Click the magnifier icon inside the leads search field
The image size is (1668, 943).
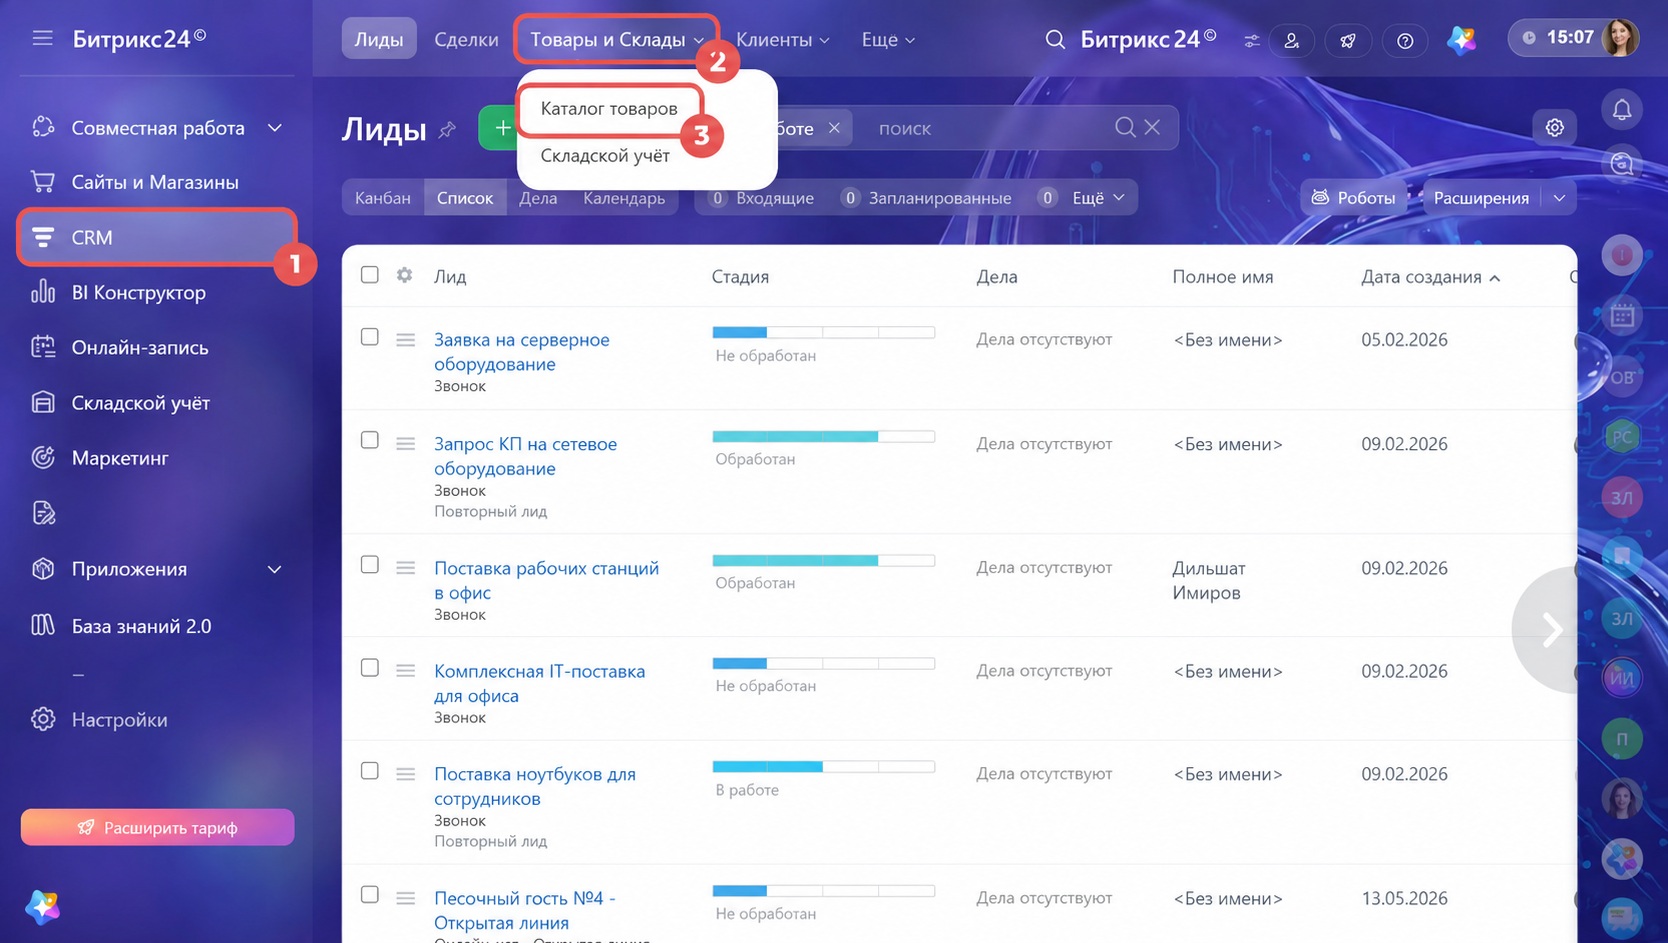pyautogui.click(x=1125, y=127)
